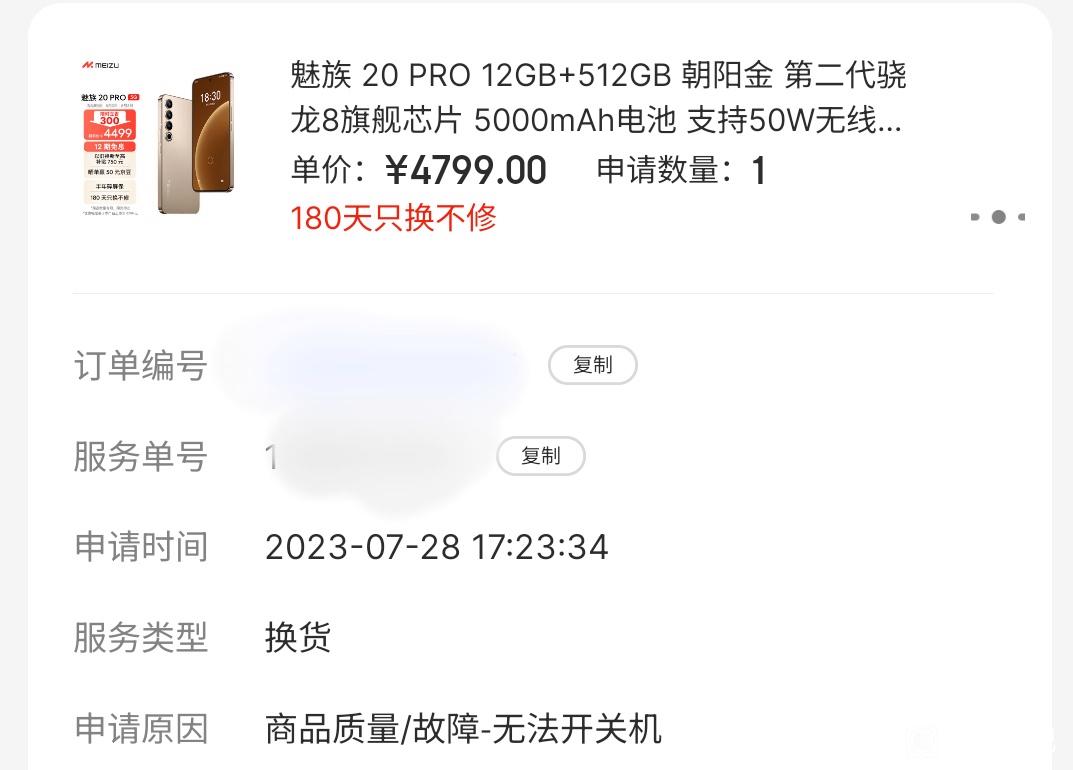Open the 魅族 20 PRO product title
This screenshot has width=1073, height=770.
pyautogui.click(x=598, y=97)
